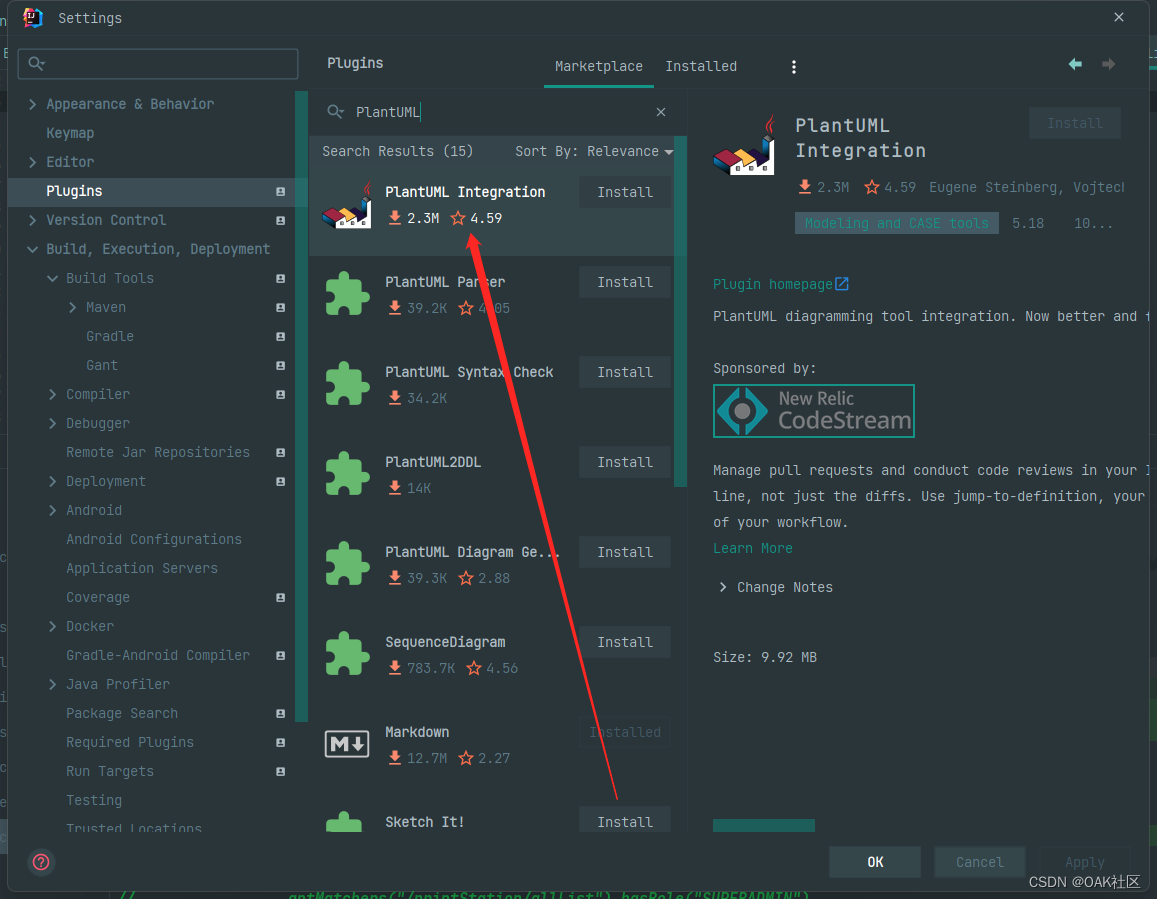
Task: Go back with the left arrow icon
Action: [1075, 64]
